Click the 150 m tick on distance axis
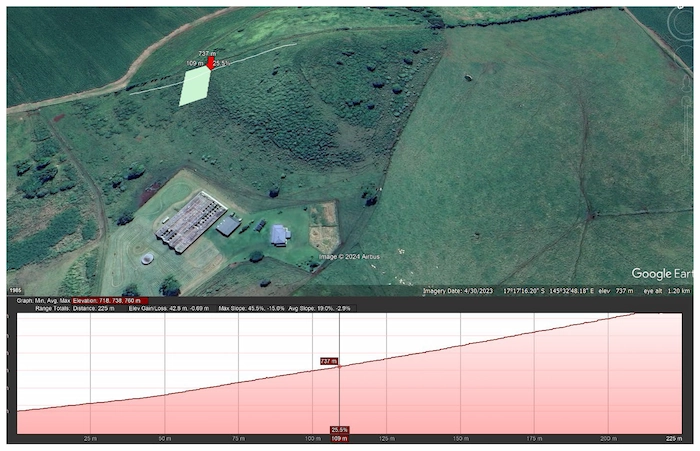This screenshot has width=700, height=451. pyautogui.click(x=460, y=438)
